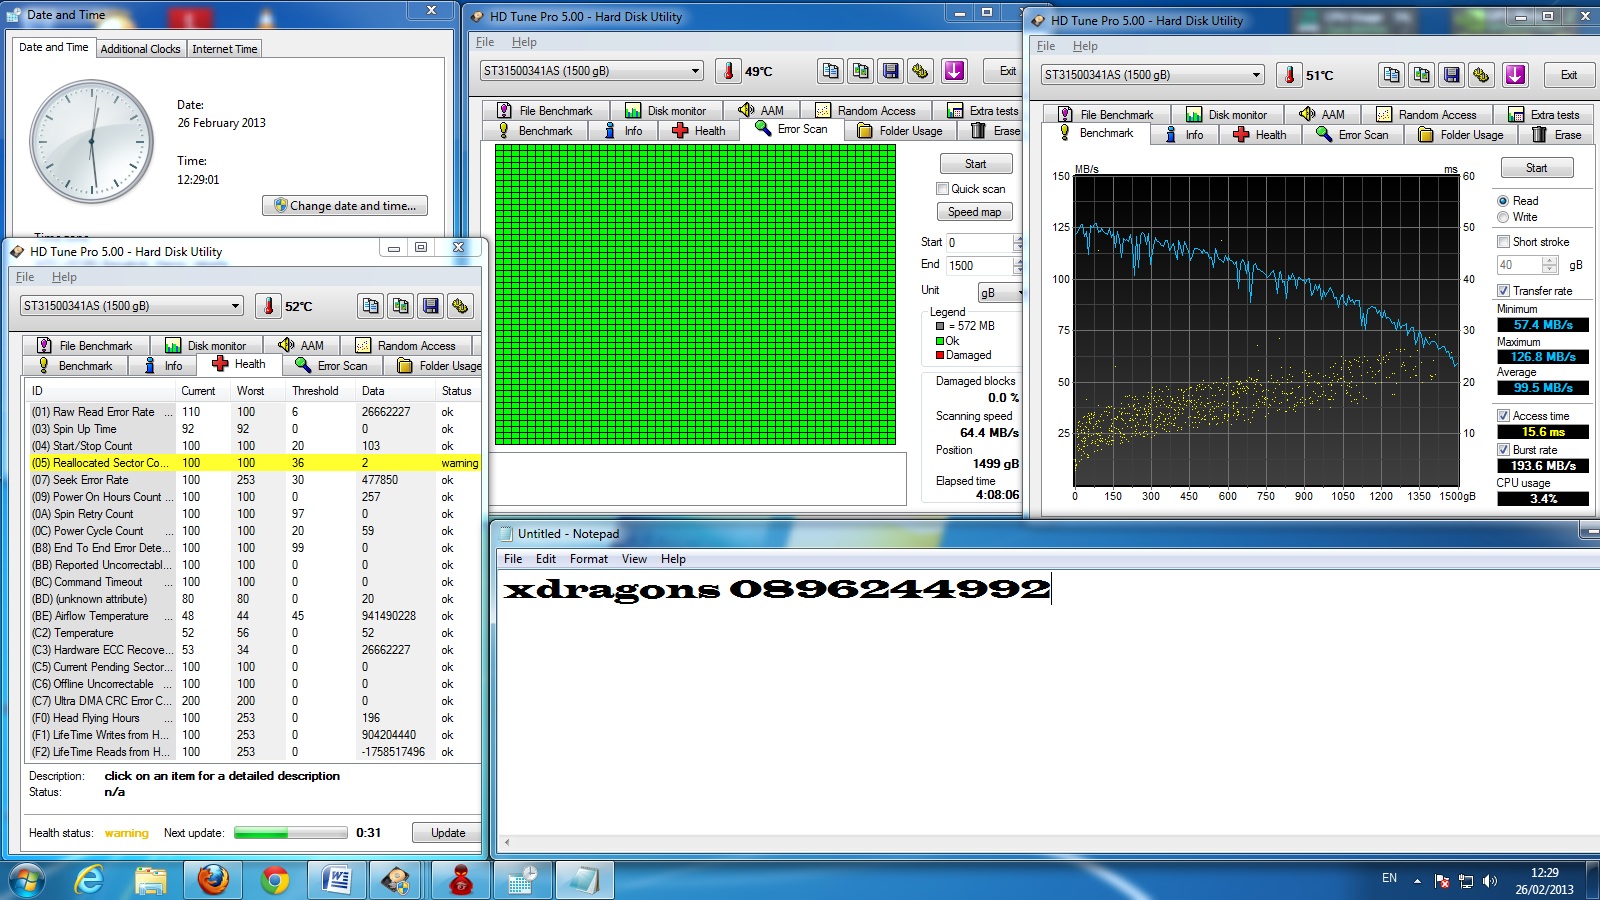Click the purple down-arrow icon in the 51°C HD Tune window
This screenshot has width=1600, height=900.
pyautogui.click(x=1516, y=75)
